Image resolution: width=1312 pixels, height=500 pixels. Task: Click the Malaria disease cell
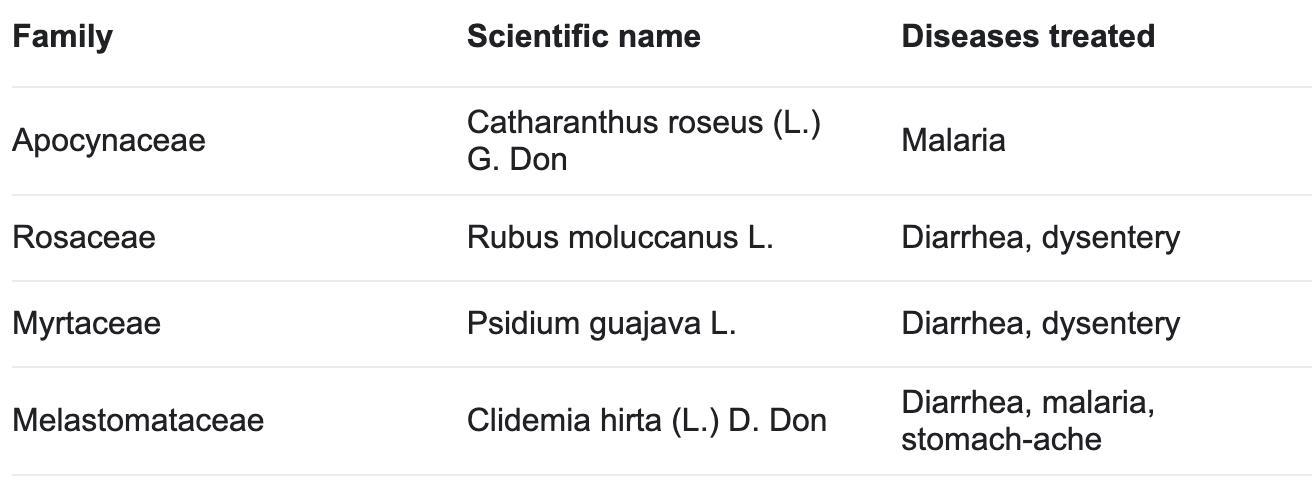[x=953, y=141]
